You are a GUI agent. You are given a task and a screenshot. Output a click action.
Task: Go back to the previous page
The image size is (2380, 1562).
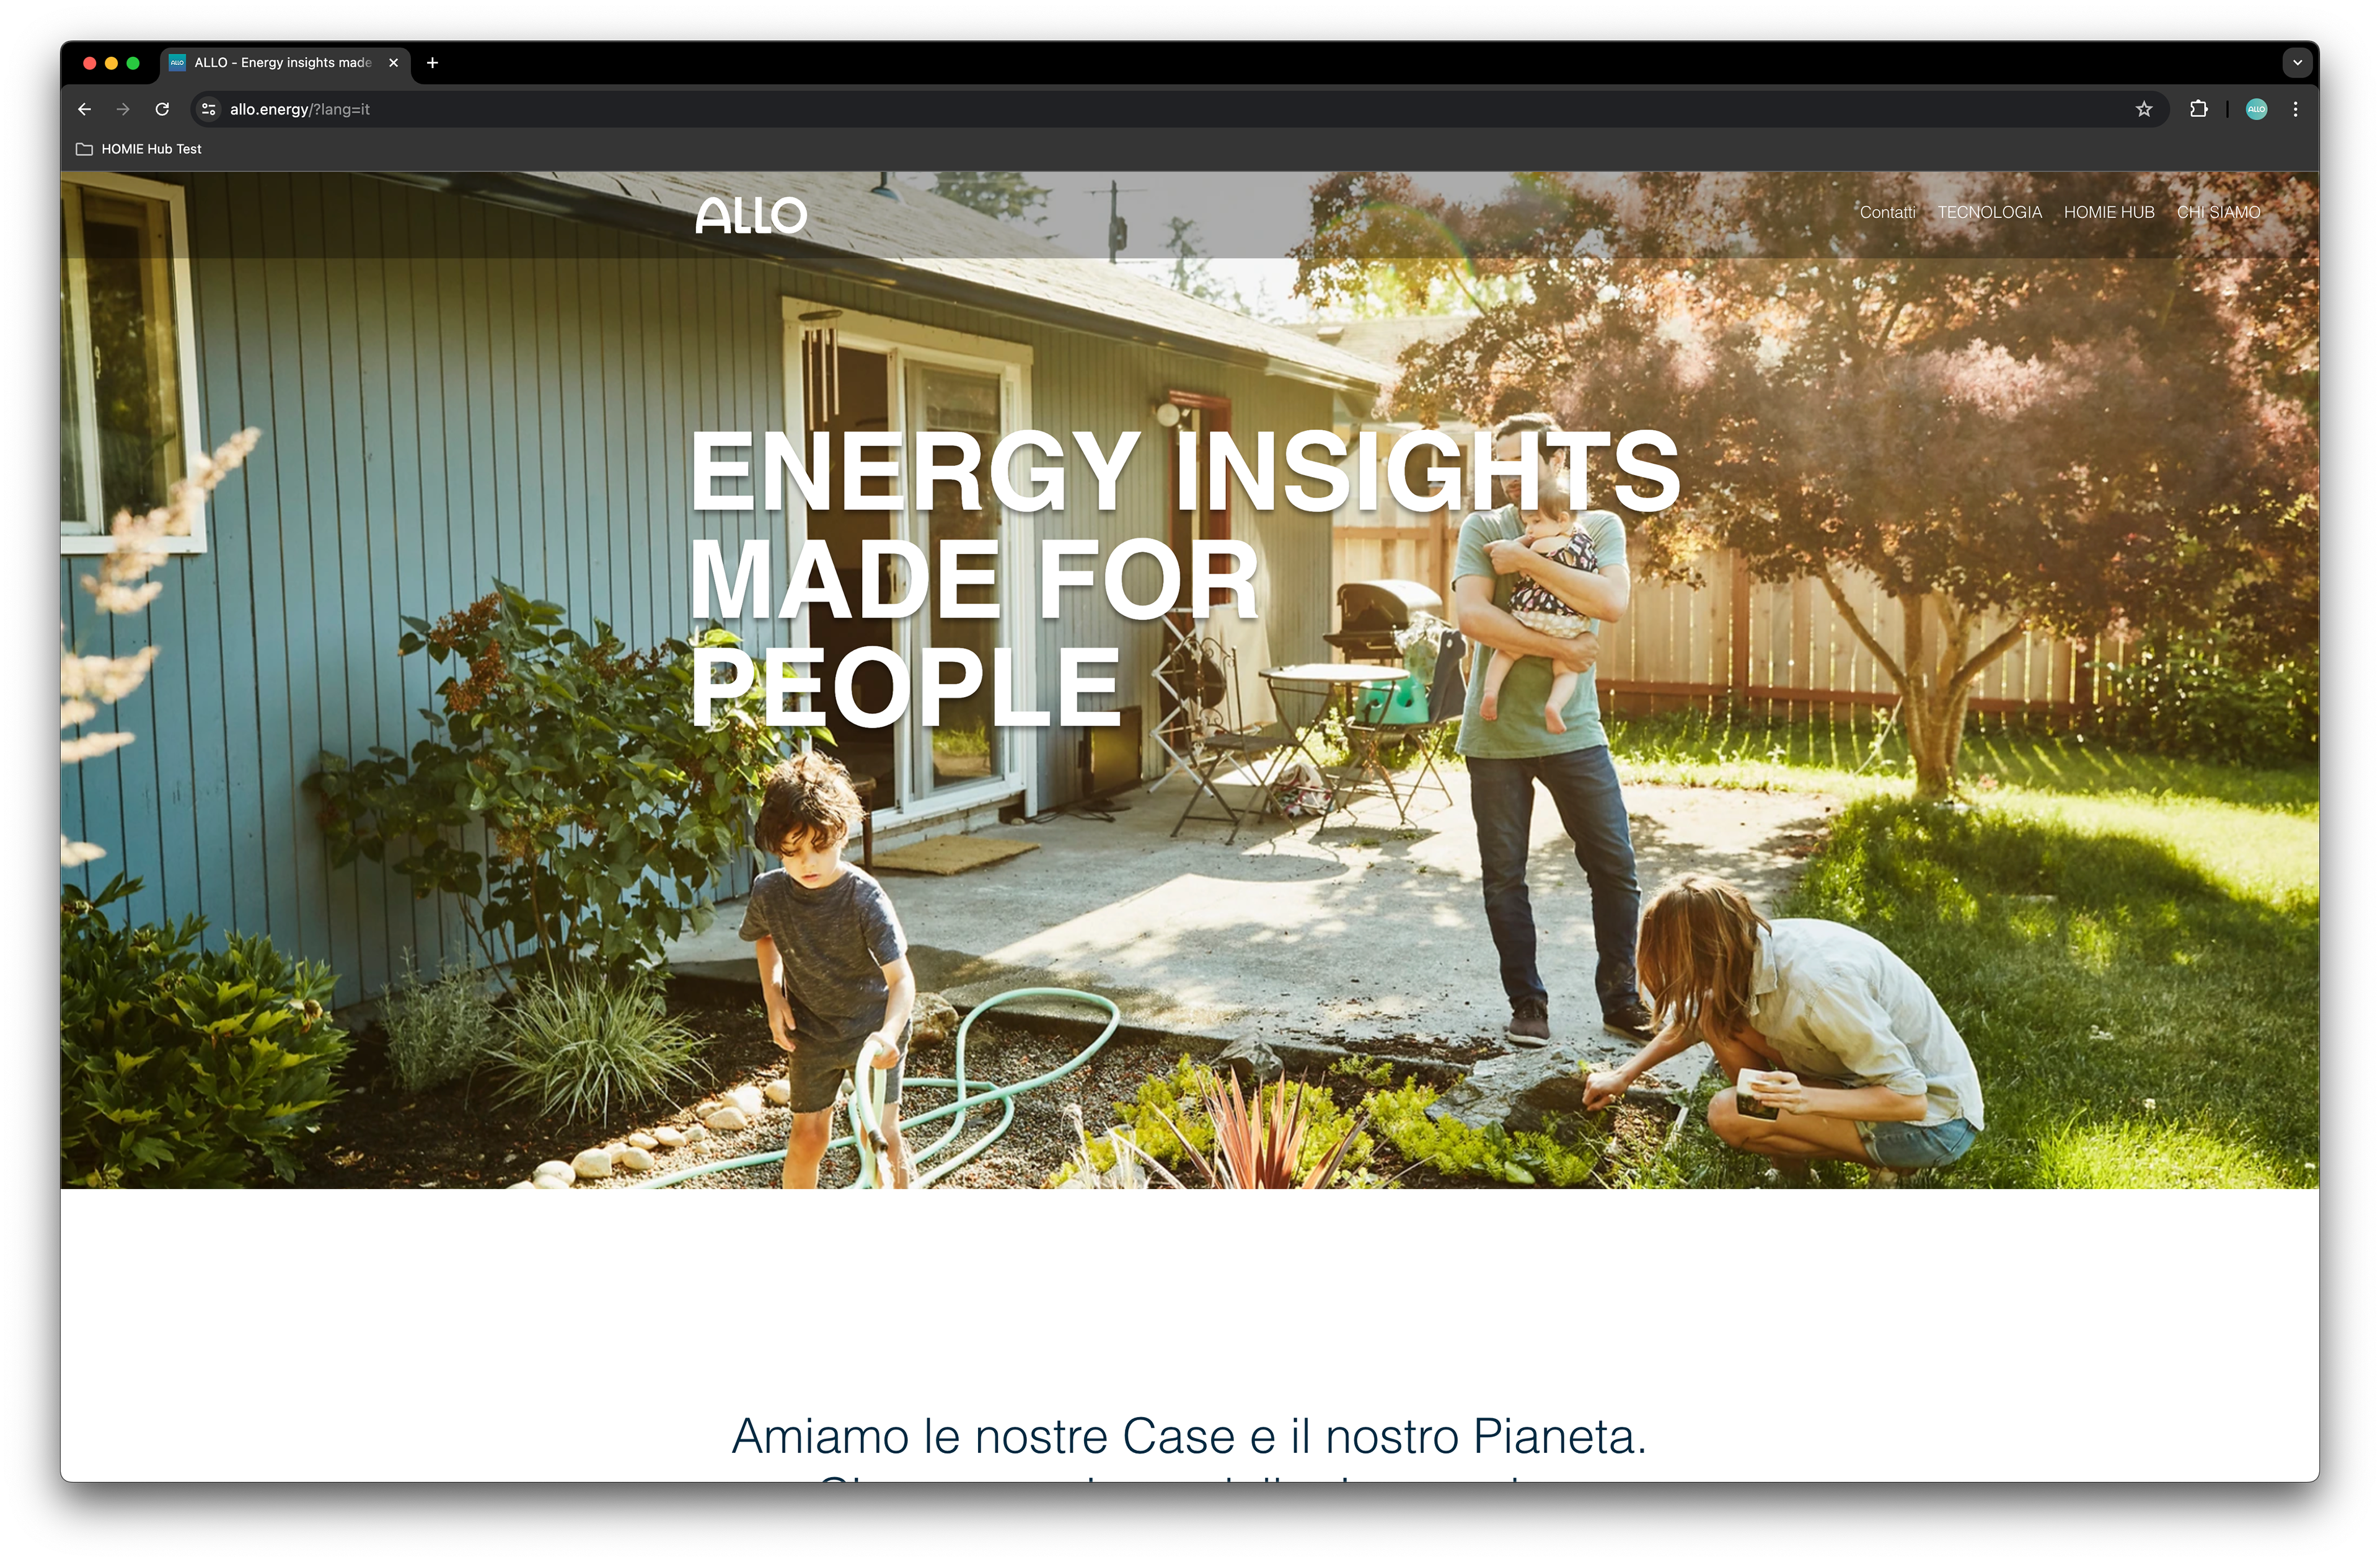(x=84, y=109)
